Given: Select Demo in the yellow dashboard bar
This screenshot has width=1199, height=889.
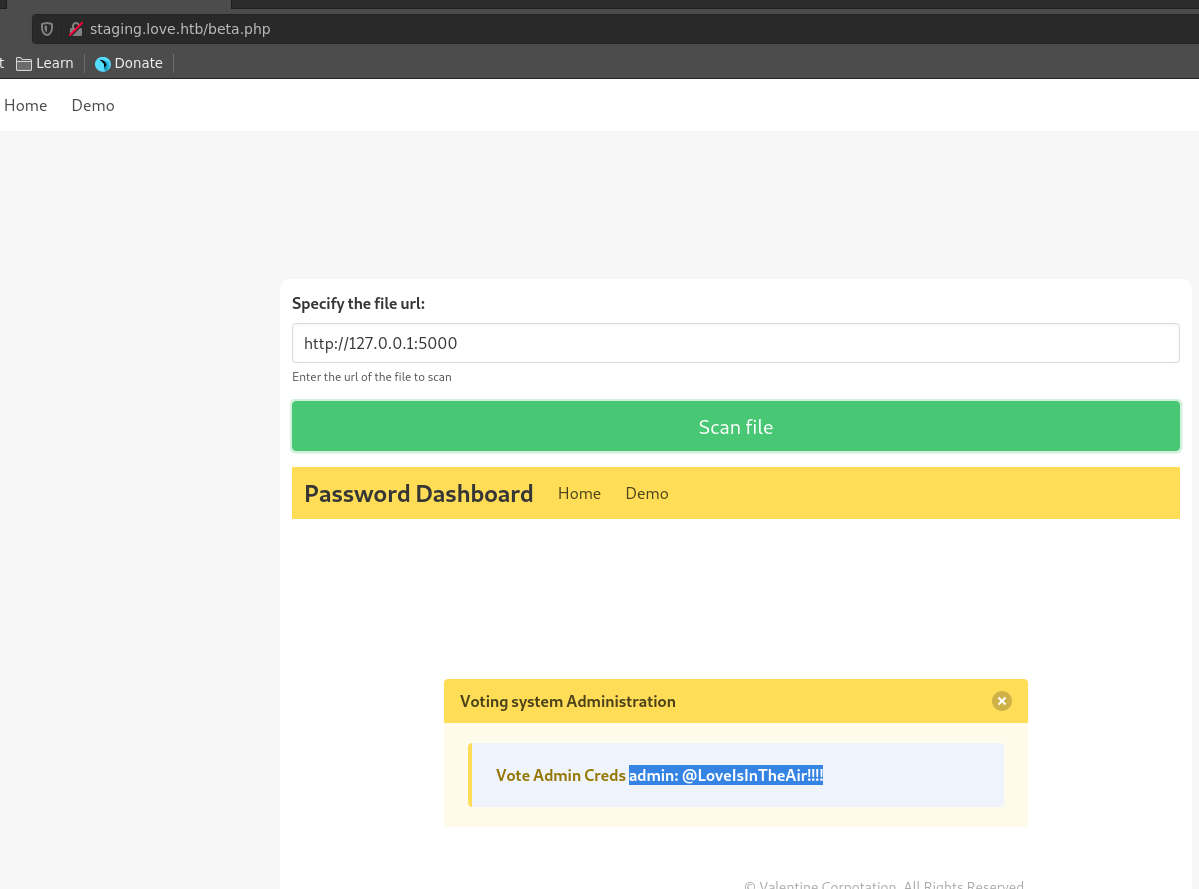Looking at the screenshot, I should 647,493.
